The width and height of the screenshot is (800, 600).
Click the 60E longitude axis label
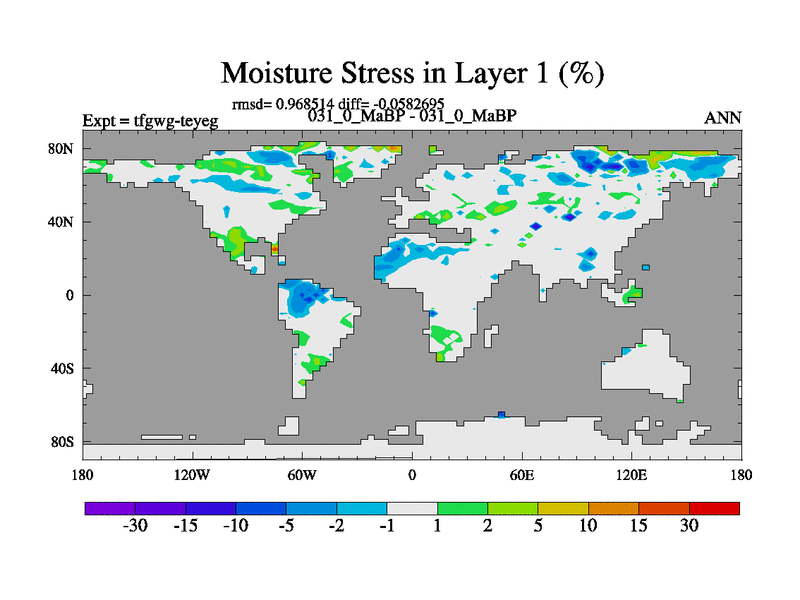522,473
